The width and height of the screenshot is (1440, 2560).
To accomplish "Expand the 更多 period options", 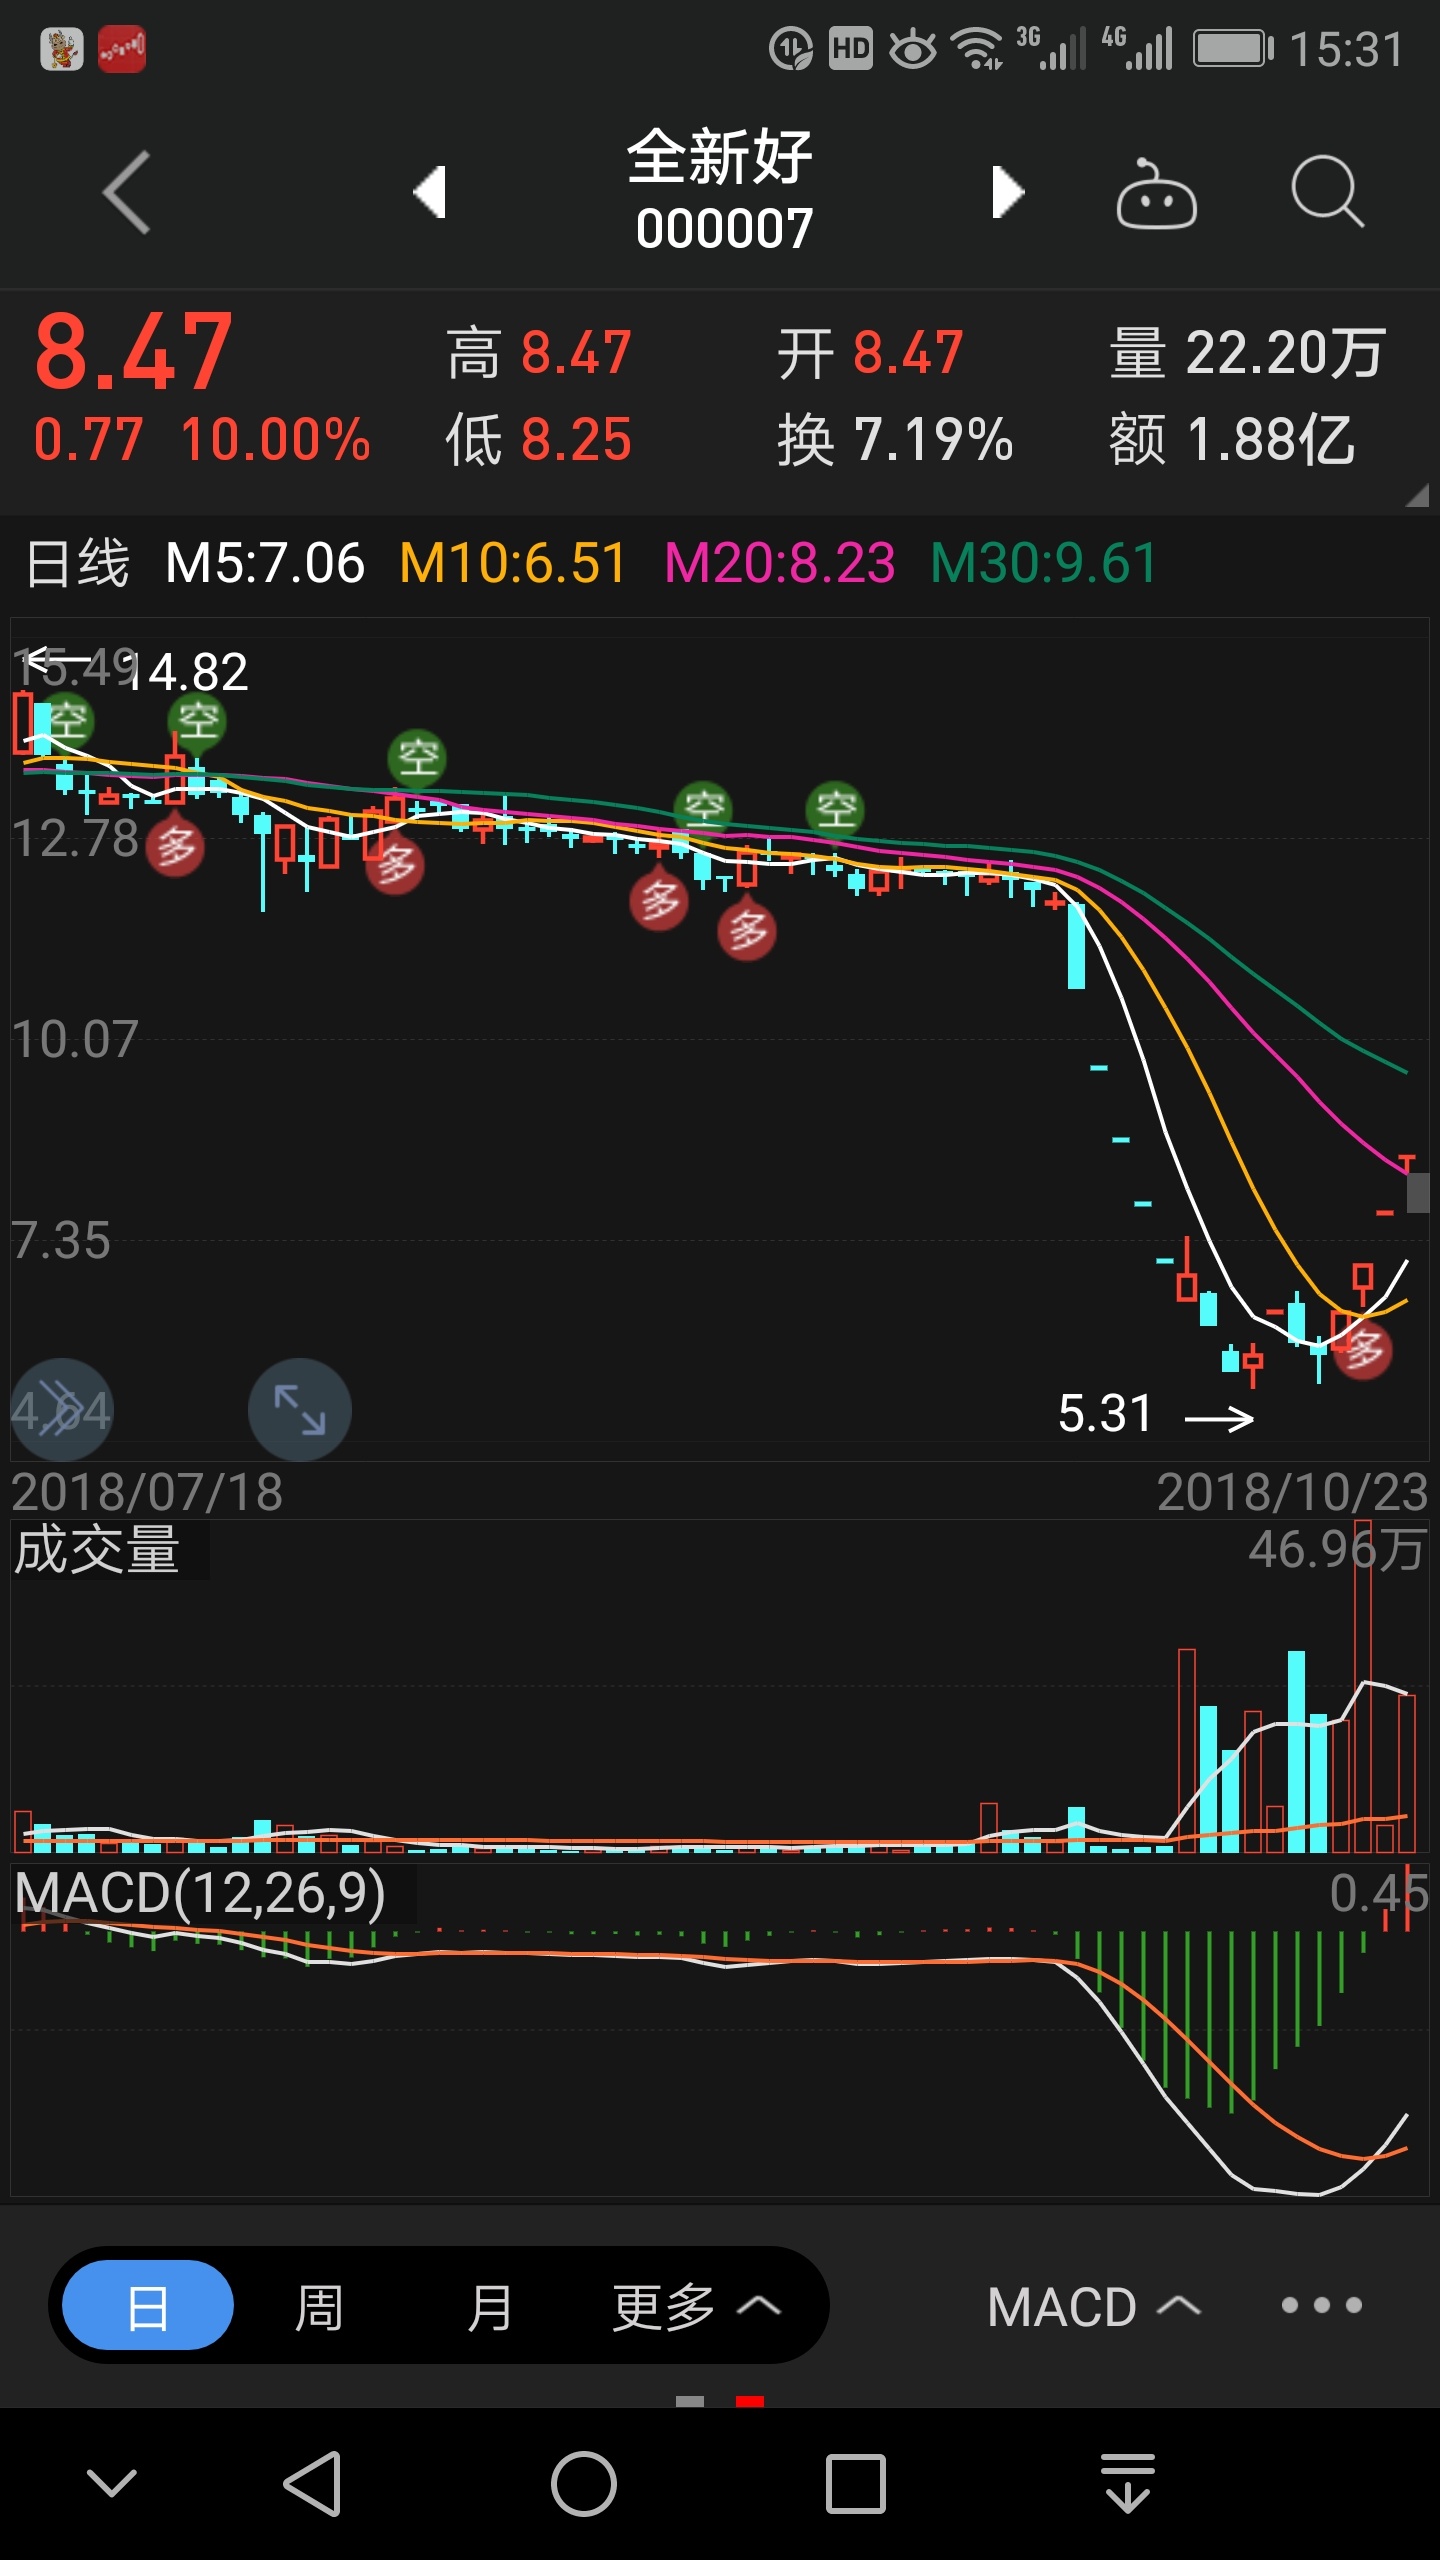I will point(696,2307).
